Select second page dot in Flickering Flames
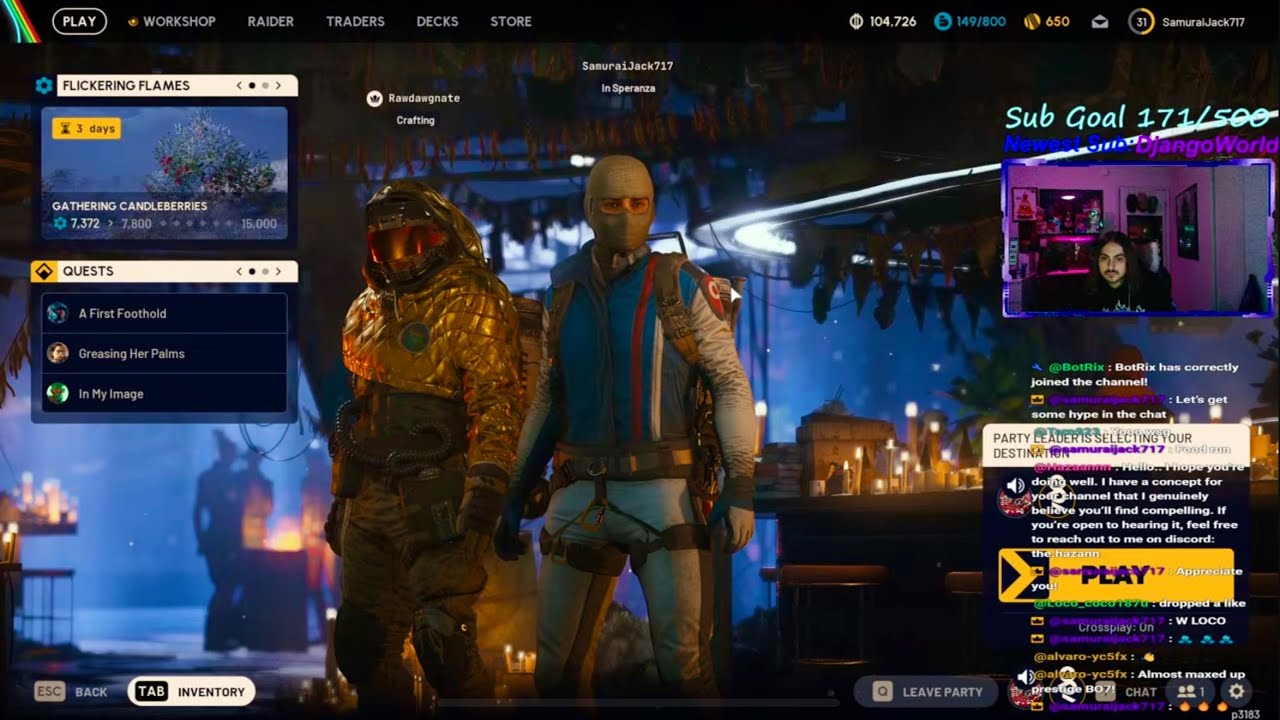Viewport: 1280px width, 720px height. point(264,86)
